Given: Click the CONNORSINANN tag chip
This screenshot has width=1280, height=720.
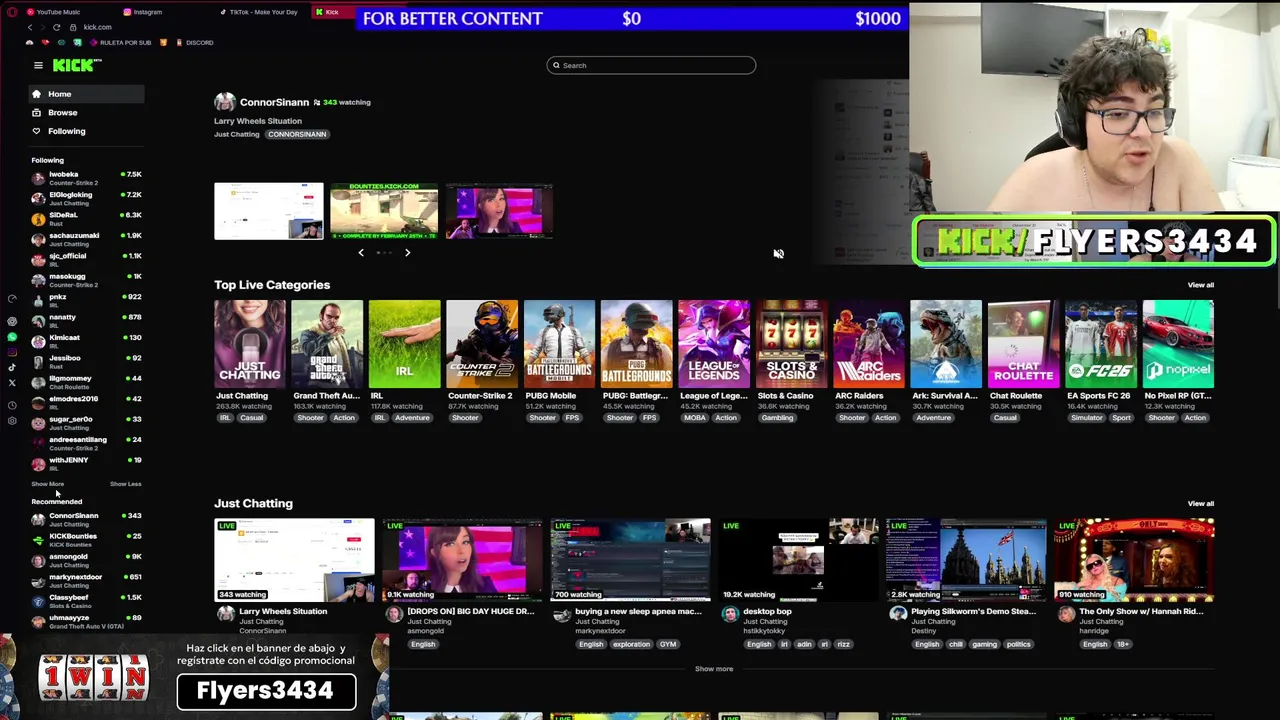Looking at the screenshot, I should 297,134.
